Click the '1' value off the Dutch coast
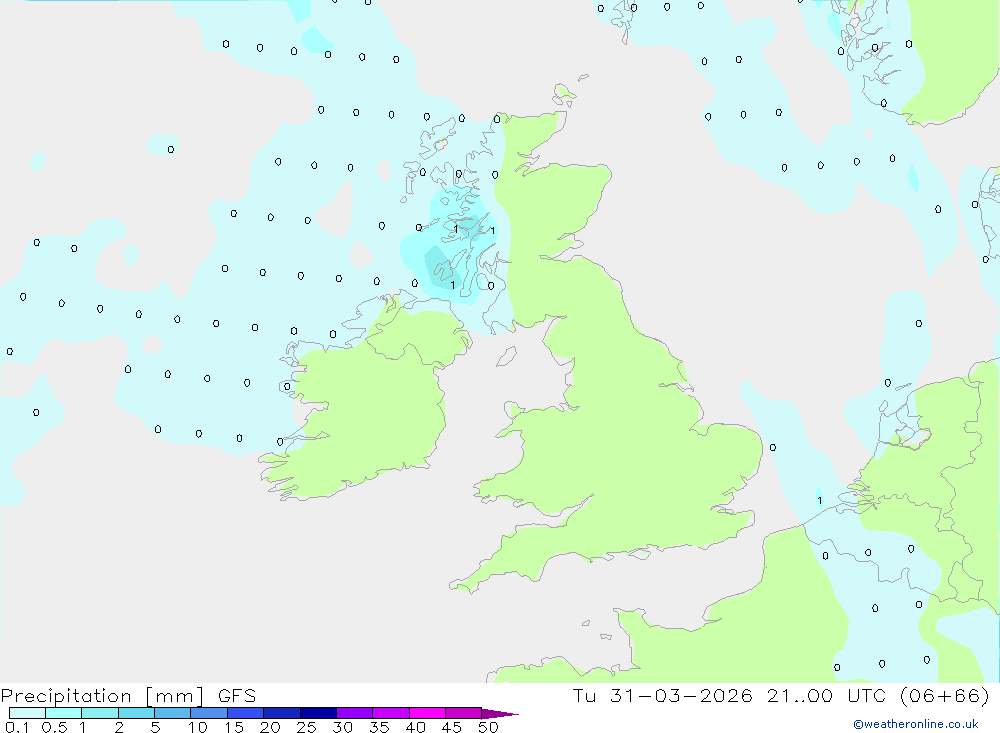Screen dimensions: 1000x733 pyautogui.click(x=820, y=501)
